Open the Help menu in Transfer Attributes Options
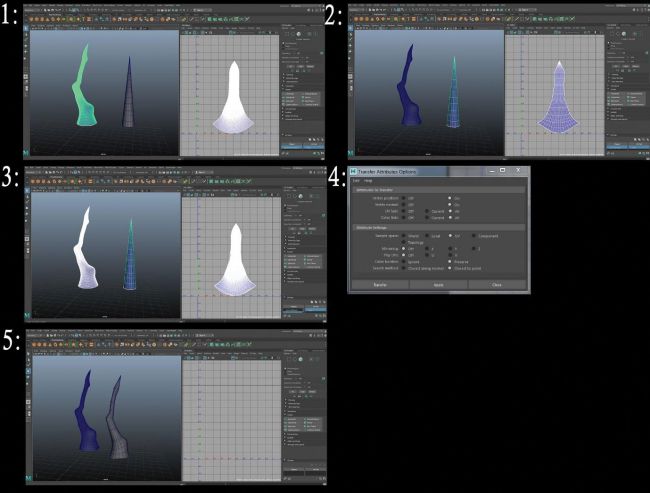650x493 pixels. coord(368,181)
